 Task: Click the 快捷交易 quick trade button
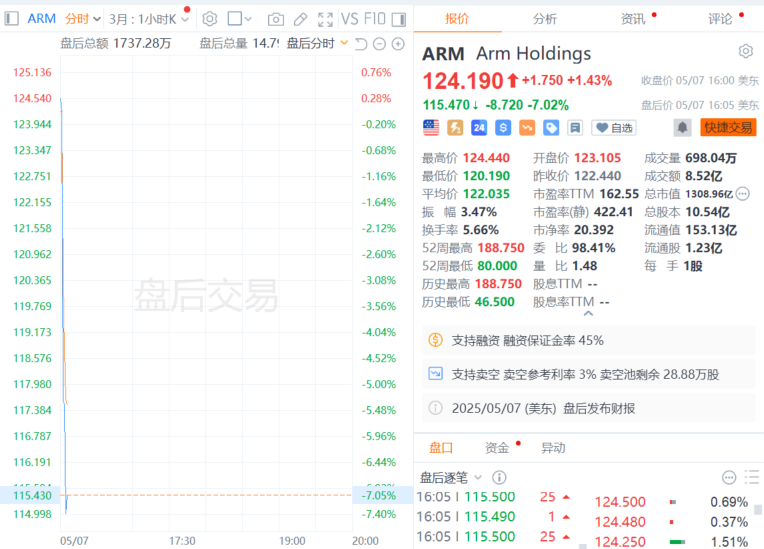[x=728, y=128]
